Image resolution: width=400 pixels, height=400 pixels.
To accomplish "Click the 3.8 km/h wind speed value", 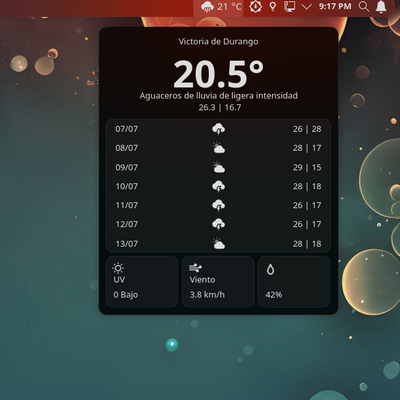I will click(x=207, y=295).
